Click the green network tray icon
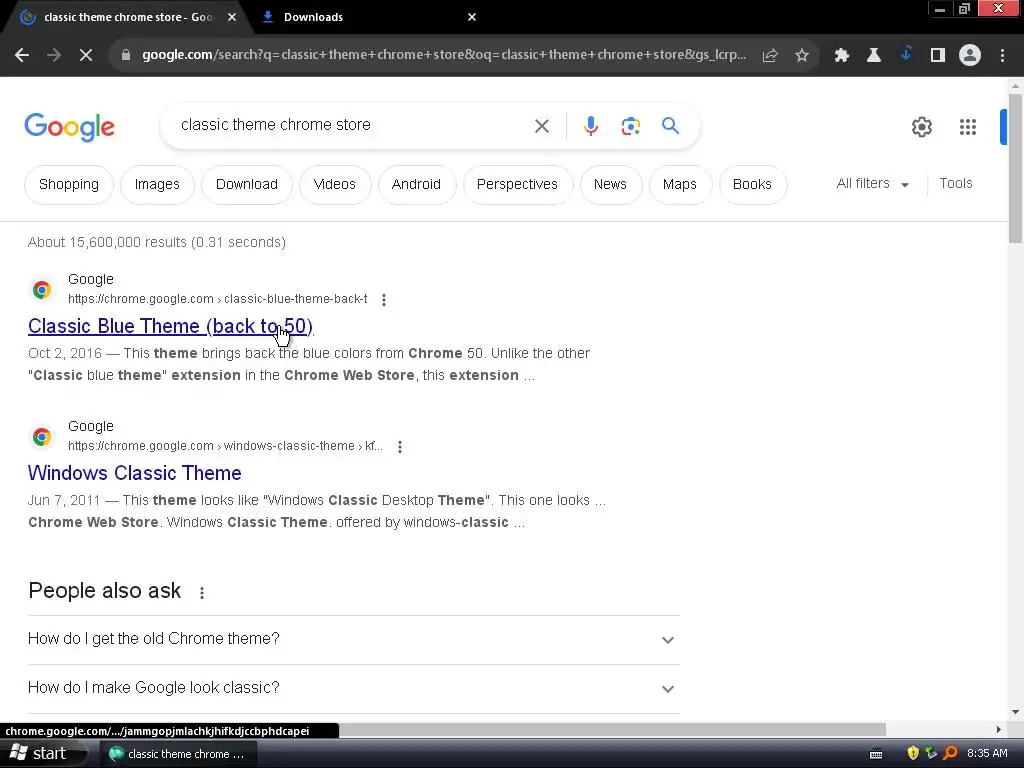1024x768 pixels. [931, 753]
